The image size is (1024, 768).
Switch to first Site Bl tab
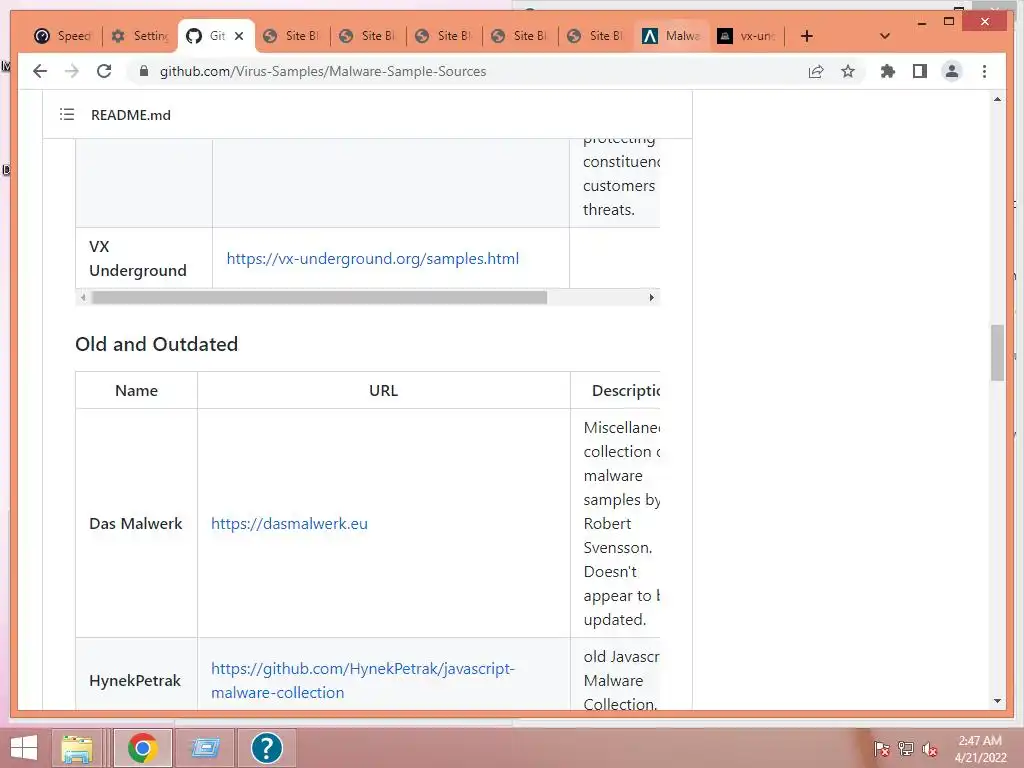(292, 36)
